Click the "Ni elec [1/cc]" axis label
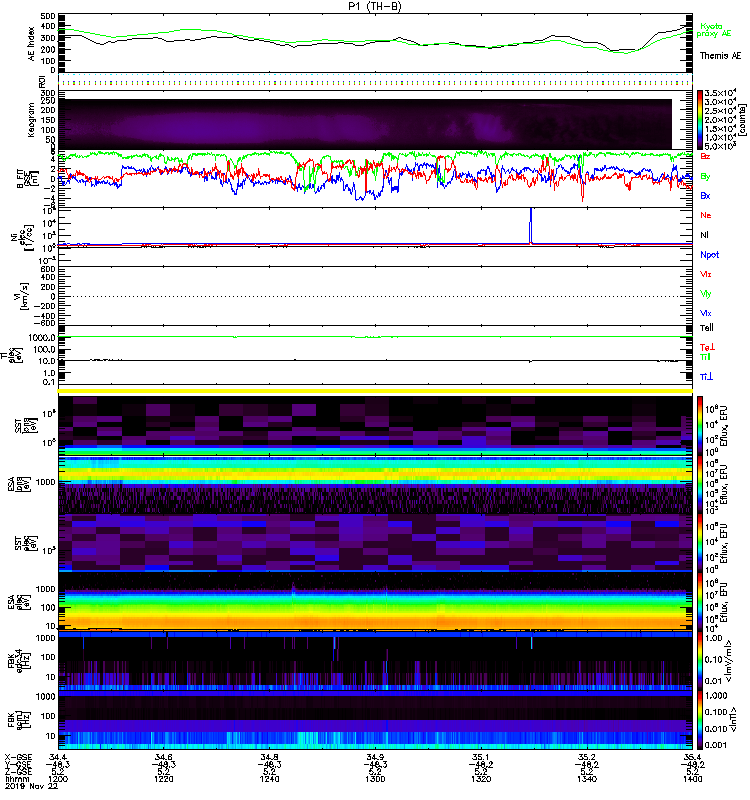Screen dimensions: 750x800 click(x=23, y=237)
